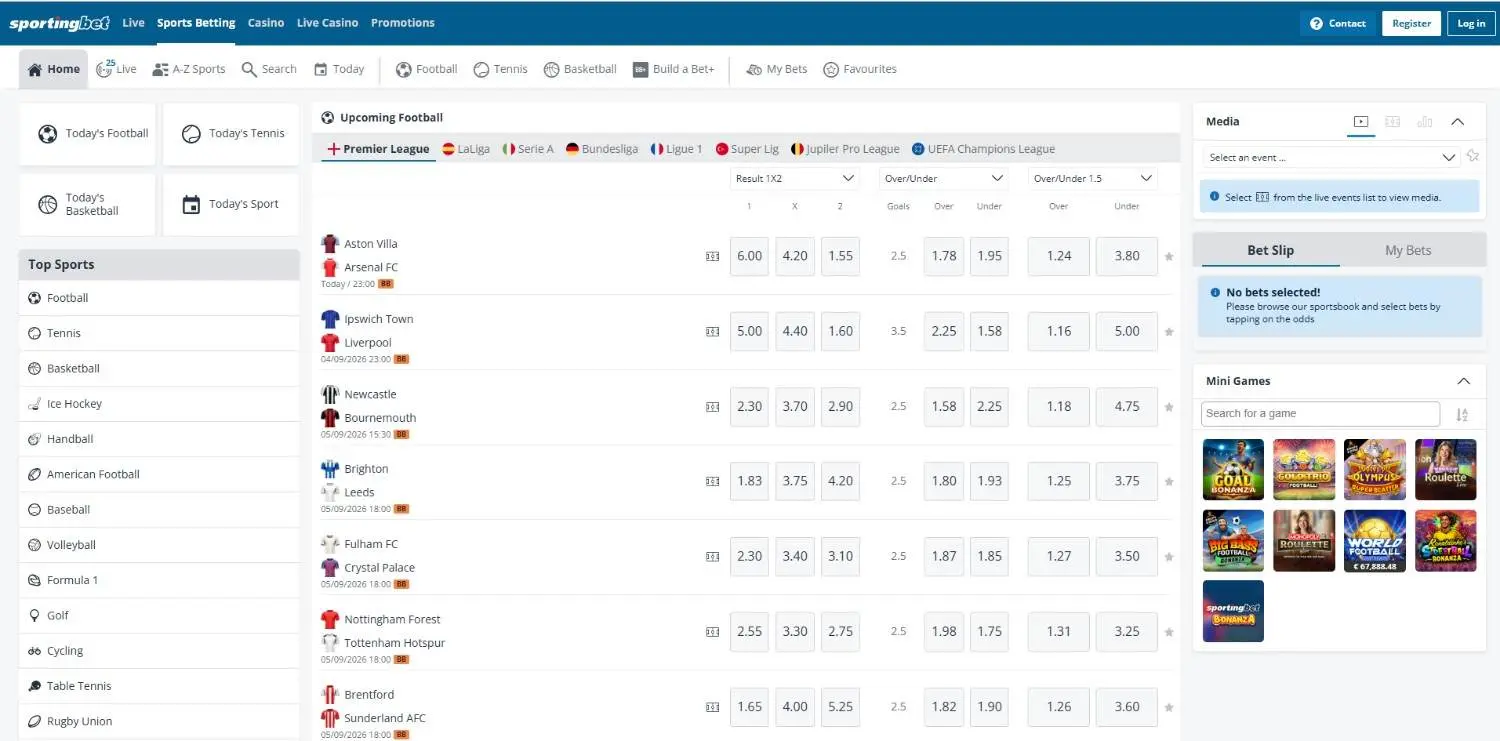Select Formula 1 in Top Sports
This screenshot has width=1500, height=741.
point(159,580)
